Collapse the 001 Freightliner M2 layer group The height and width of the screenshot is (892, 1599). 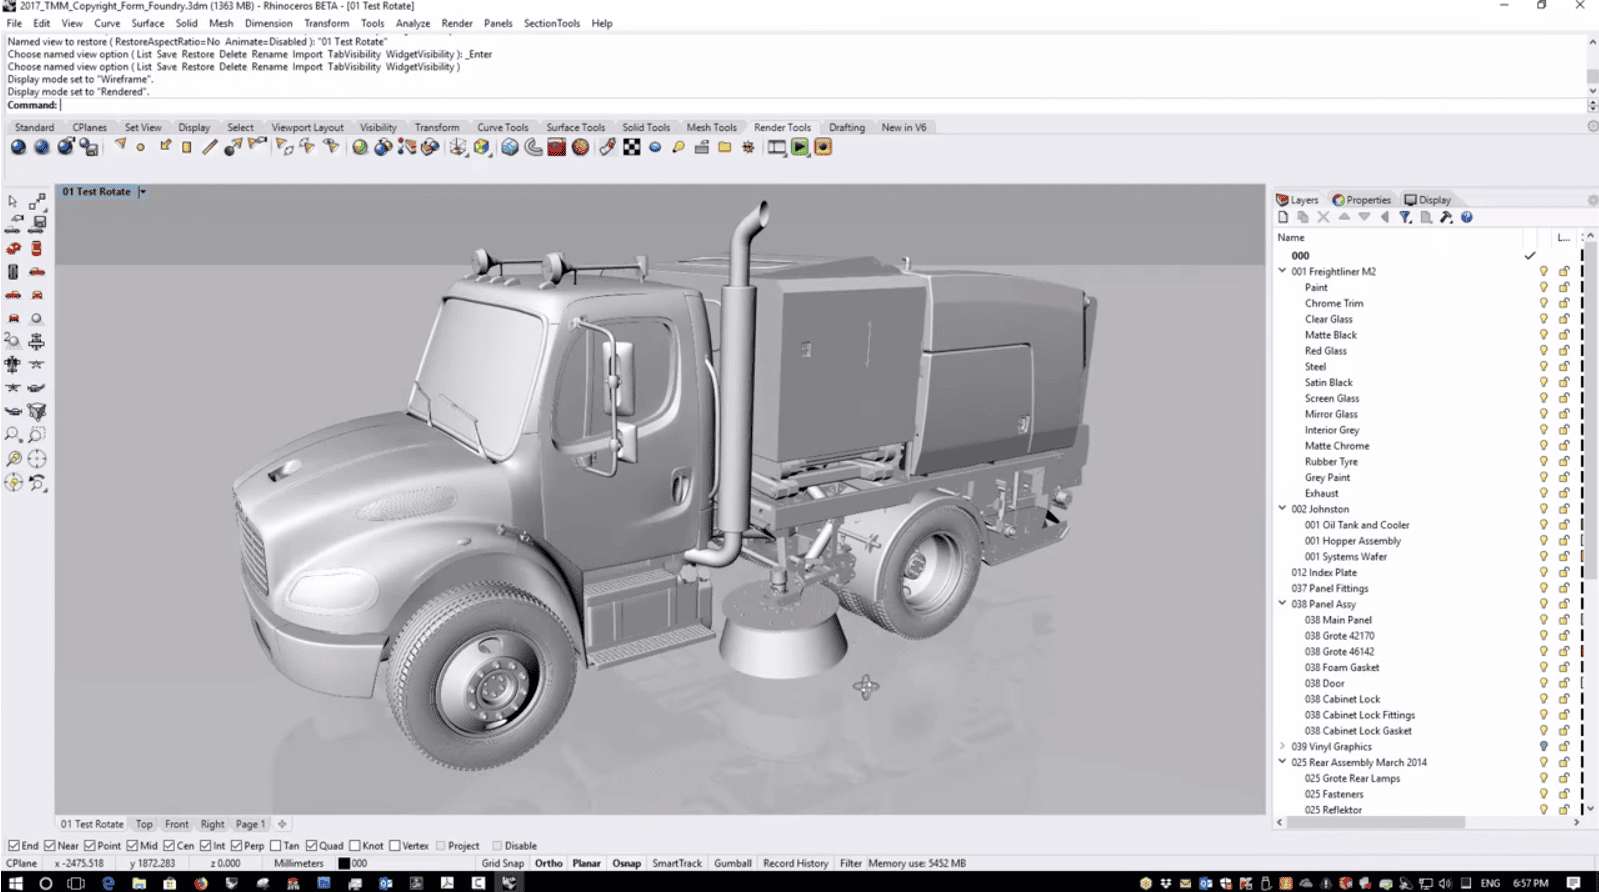click(x=1282, y=271)
